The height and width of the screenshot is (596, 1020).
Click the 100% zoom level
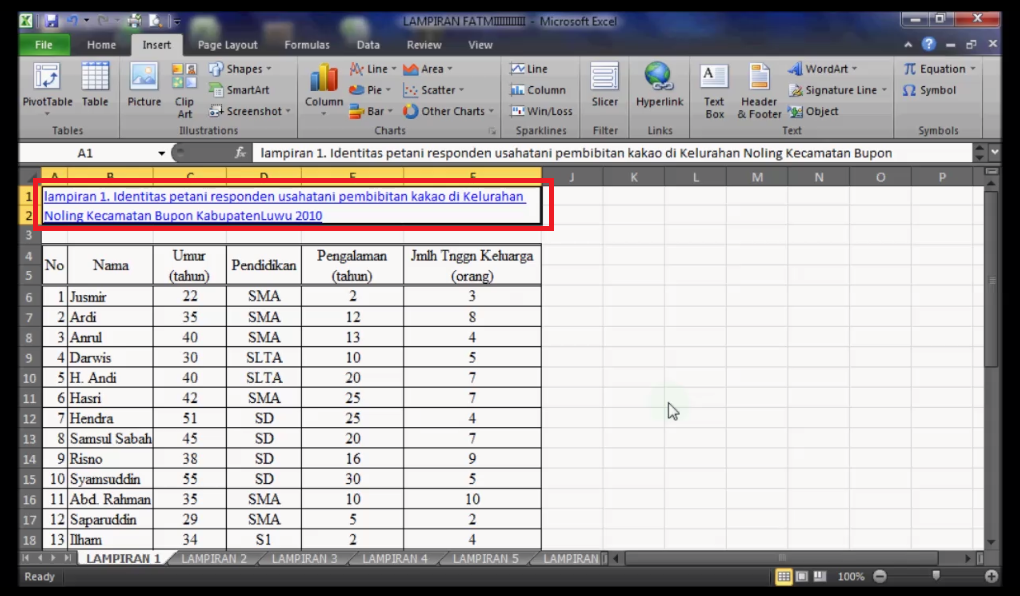850,576
